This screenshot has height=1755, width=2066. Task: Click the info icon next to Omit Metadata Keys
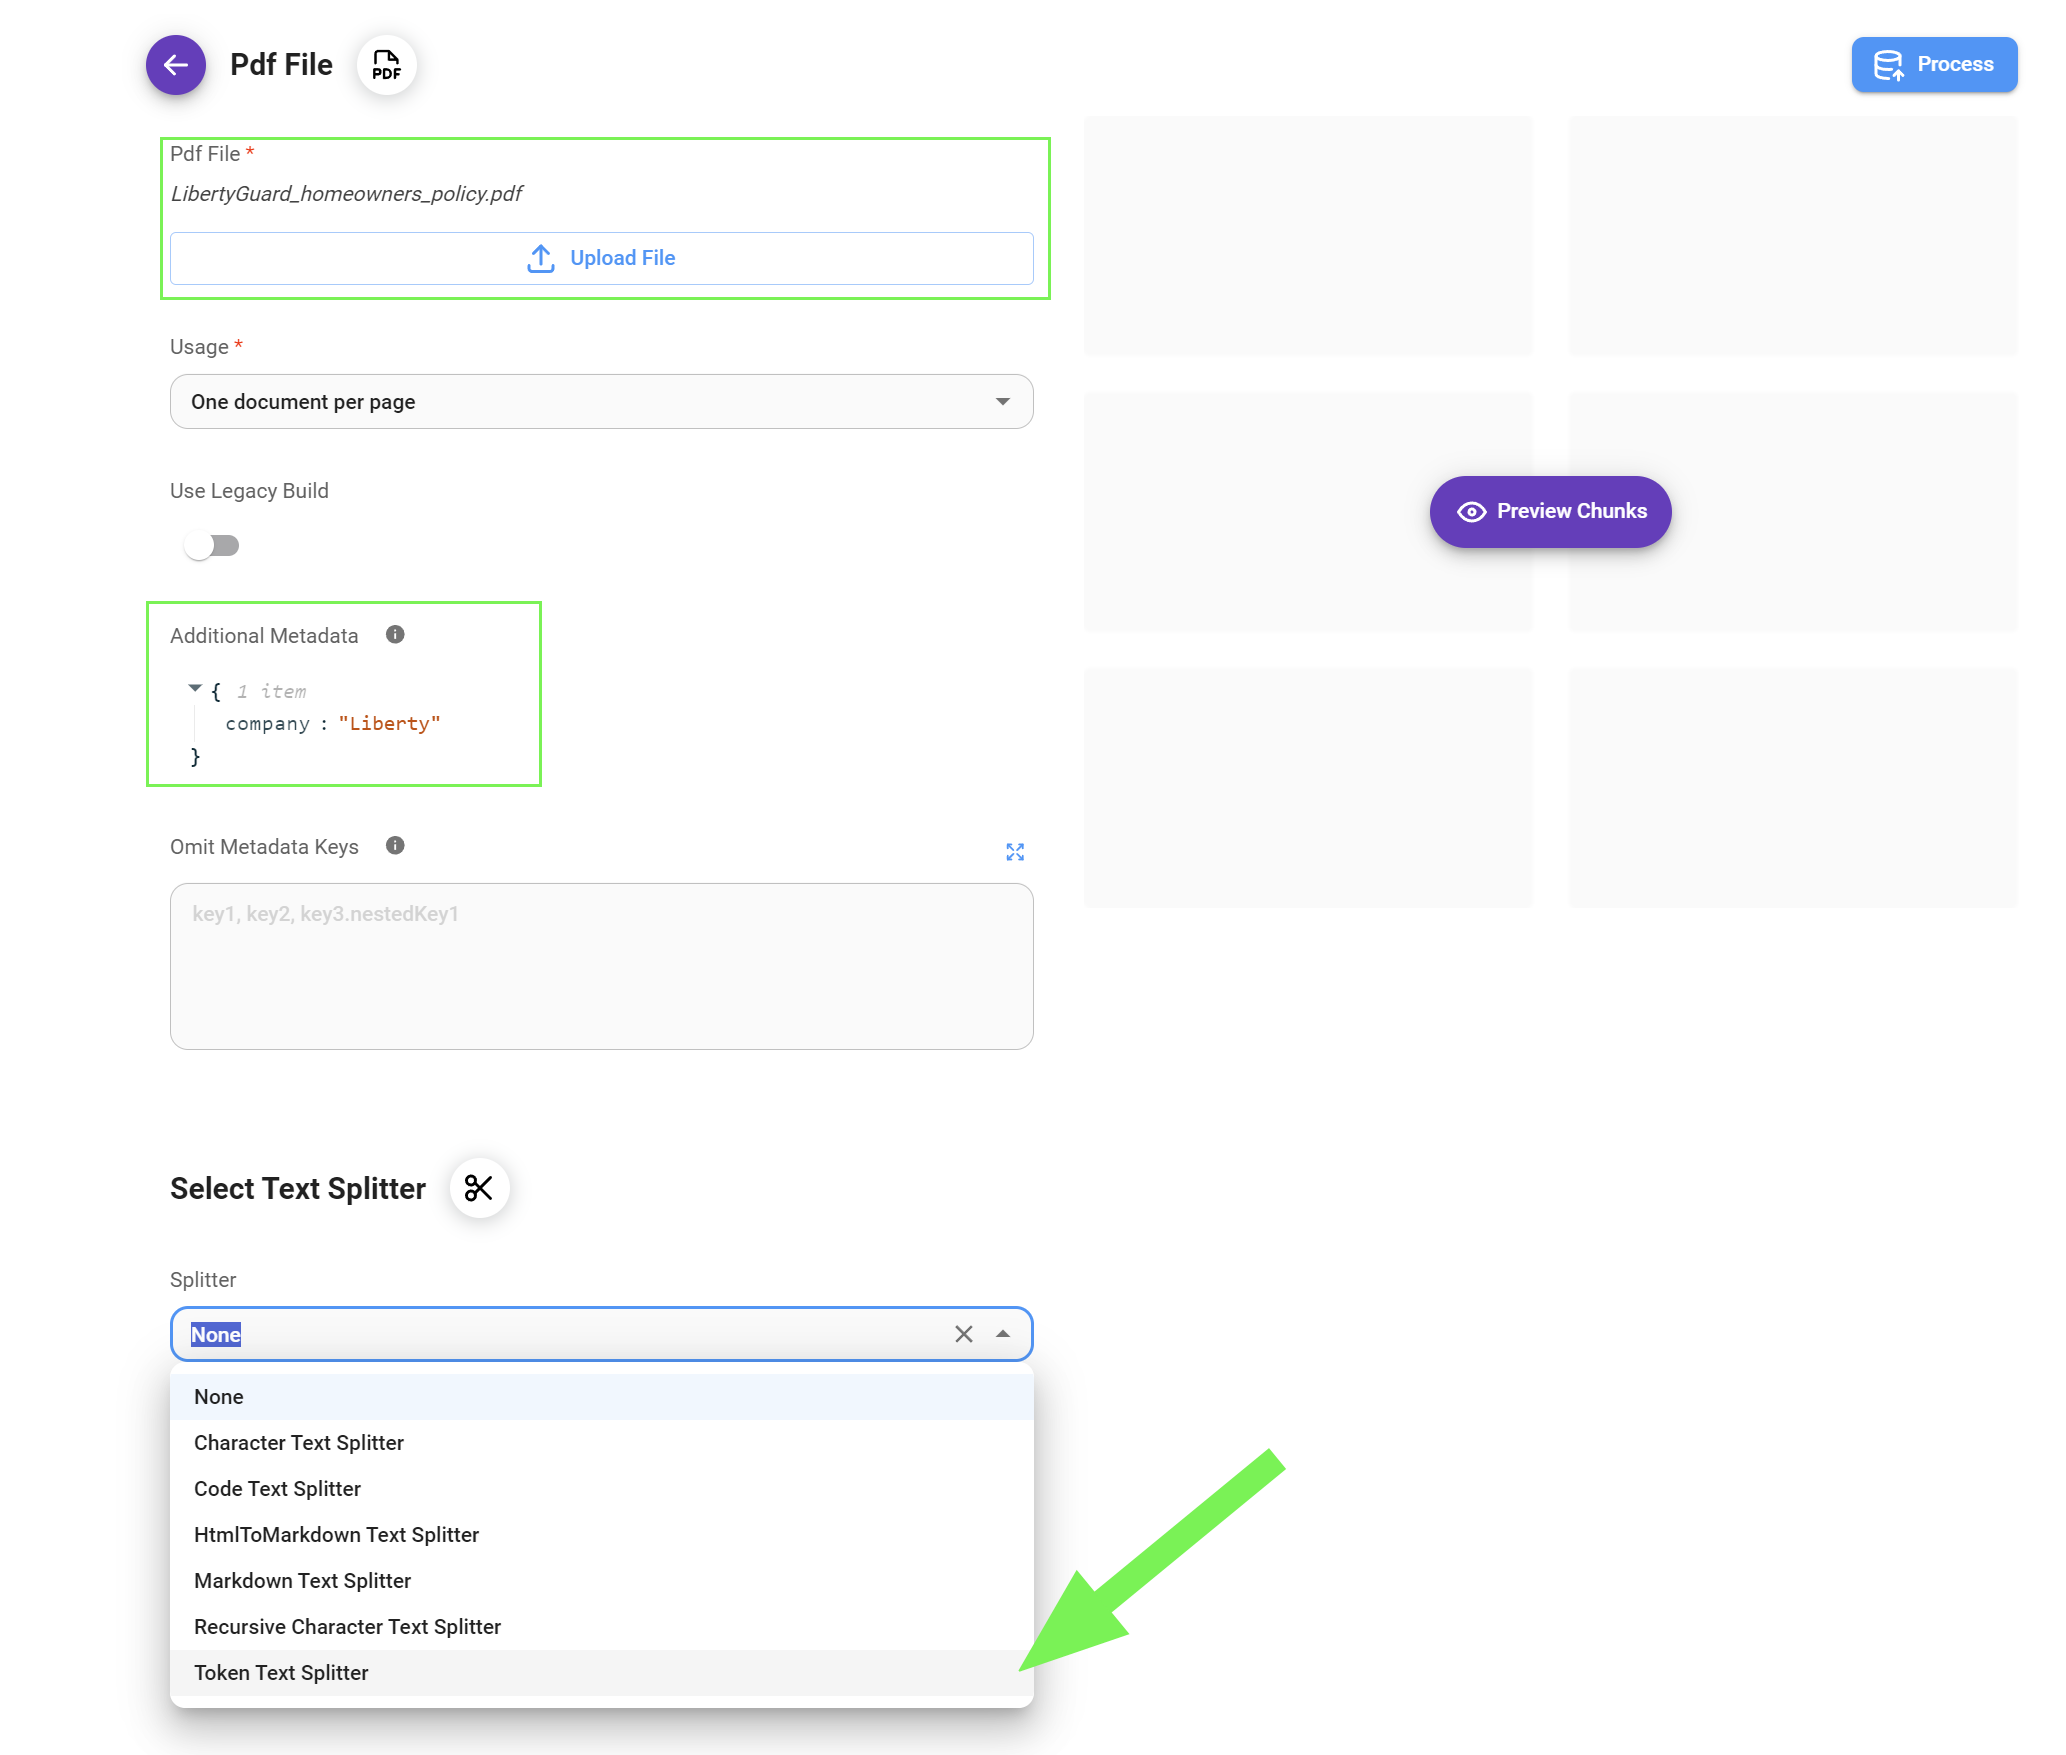point(395,846)
